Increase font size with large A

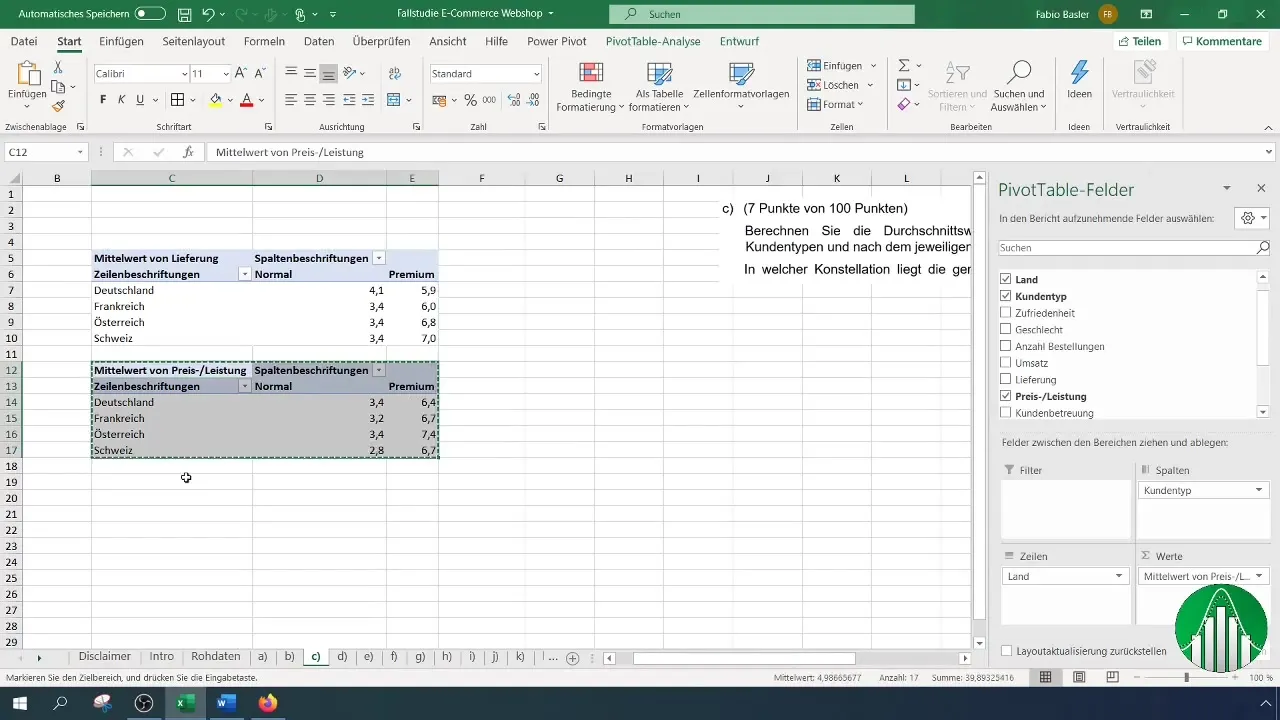click(240, 74)
